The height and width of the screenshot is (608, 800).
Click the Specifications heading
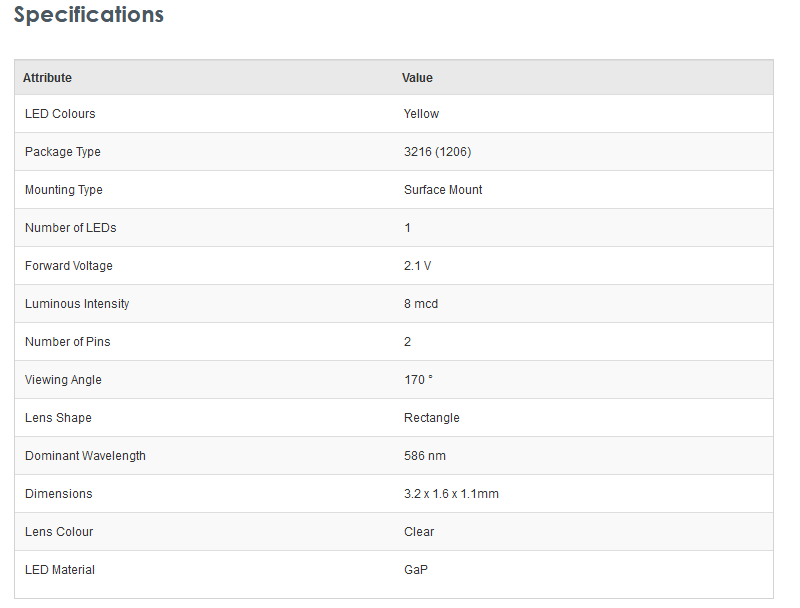click(88, 16)
